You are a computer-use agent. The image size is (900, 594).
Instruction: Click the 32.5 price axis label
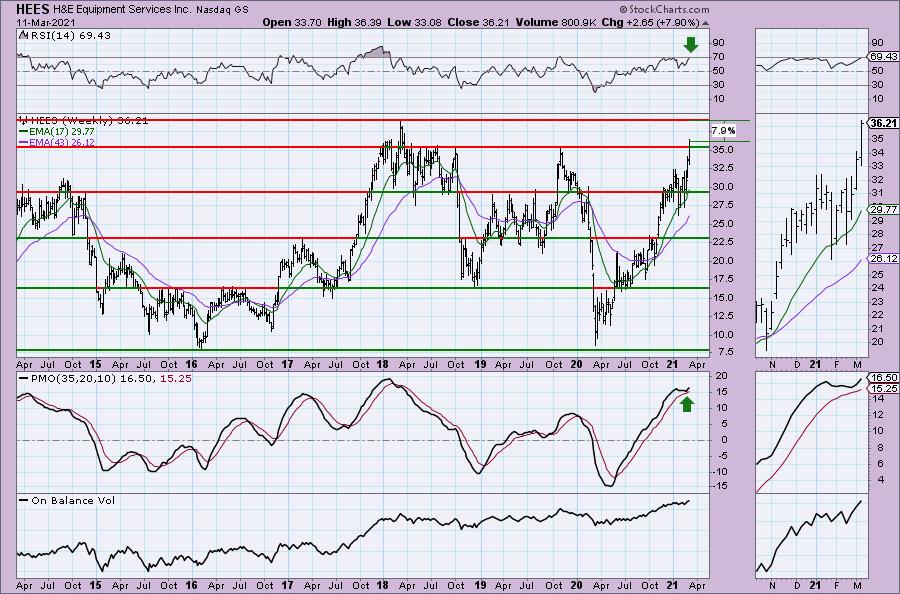tap(722, 168)
